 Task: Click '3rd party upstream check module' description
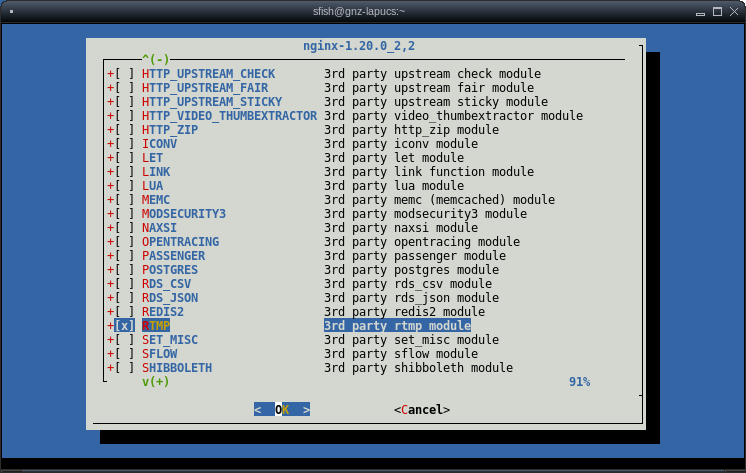click(432, 74)
